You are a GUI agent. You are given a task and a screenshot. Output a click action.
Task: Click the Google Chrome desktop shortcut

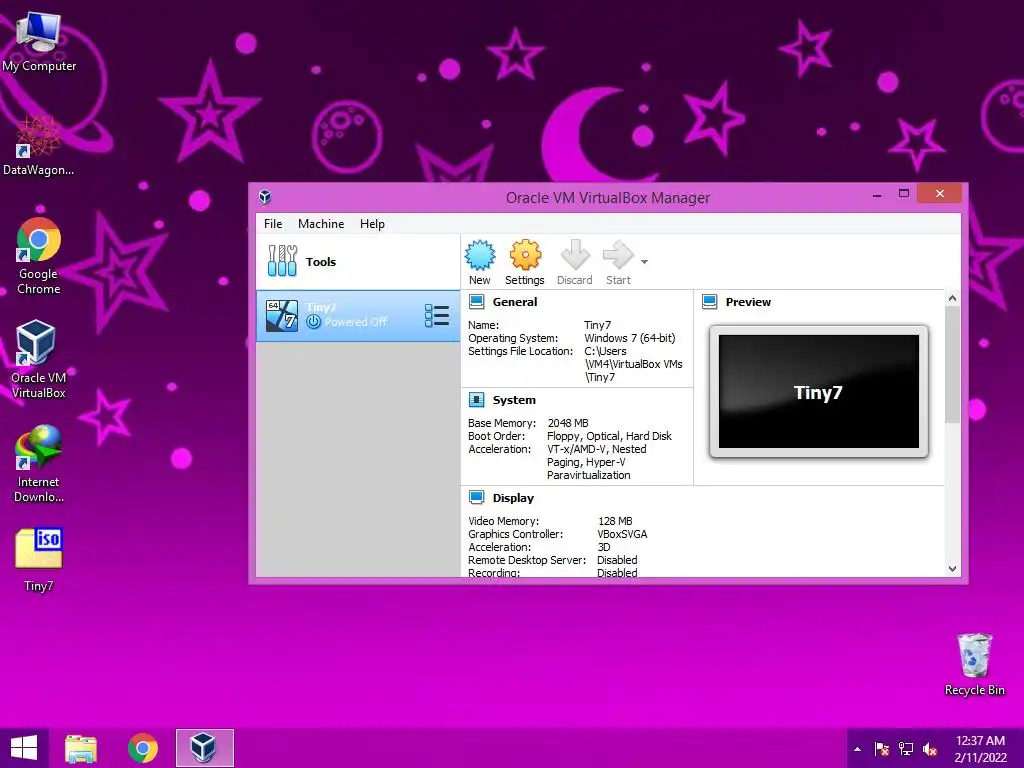pos(39,256)
